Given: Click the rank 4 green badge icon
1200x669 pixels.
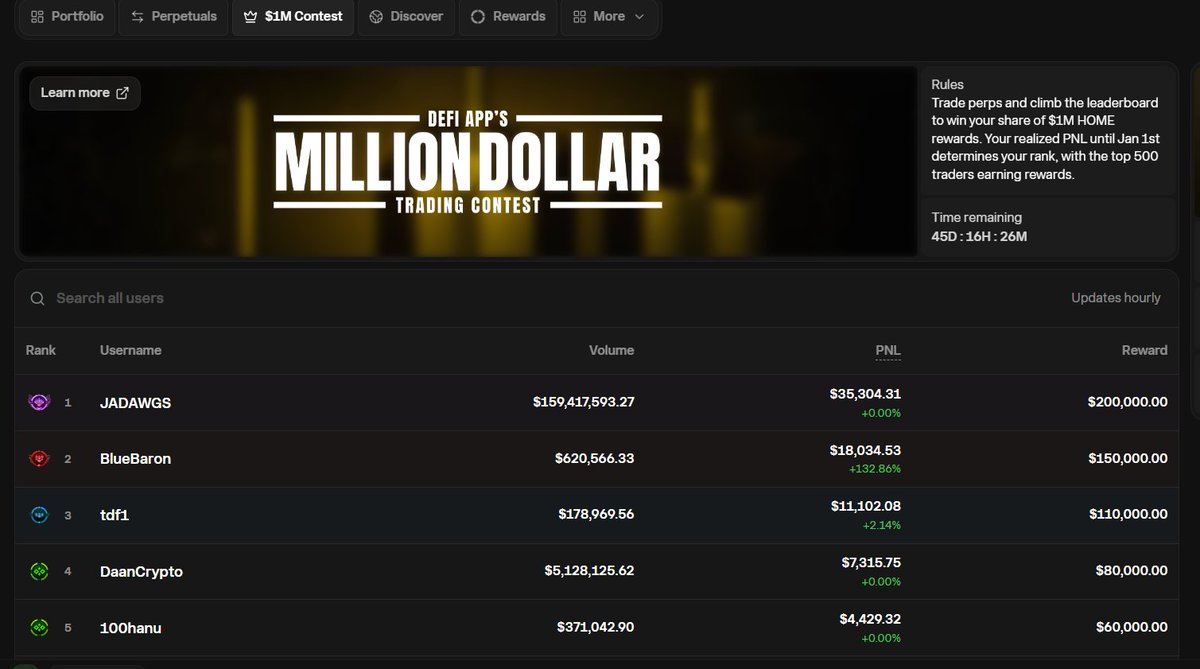Looking at the screenshot, I should click(39, 572).
